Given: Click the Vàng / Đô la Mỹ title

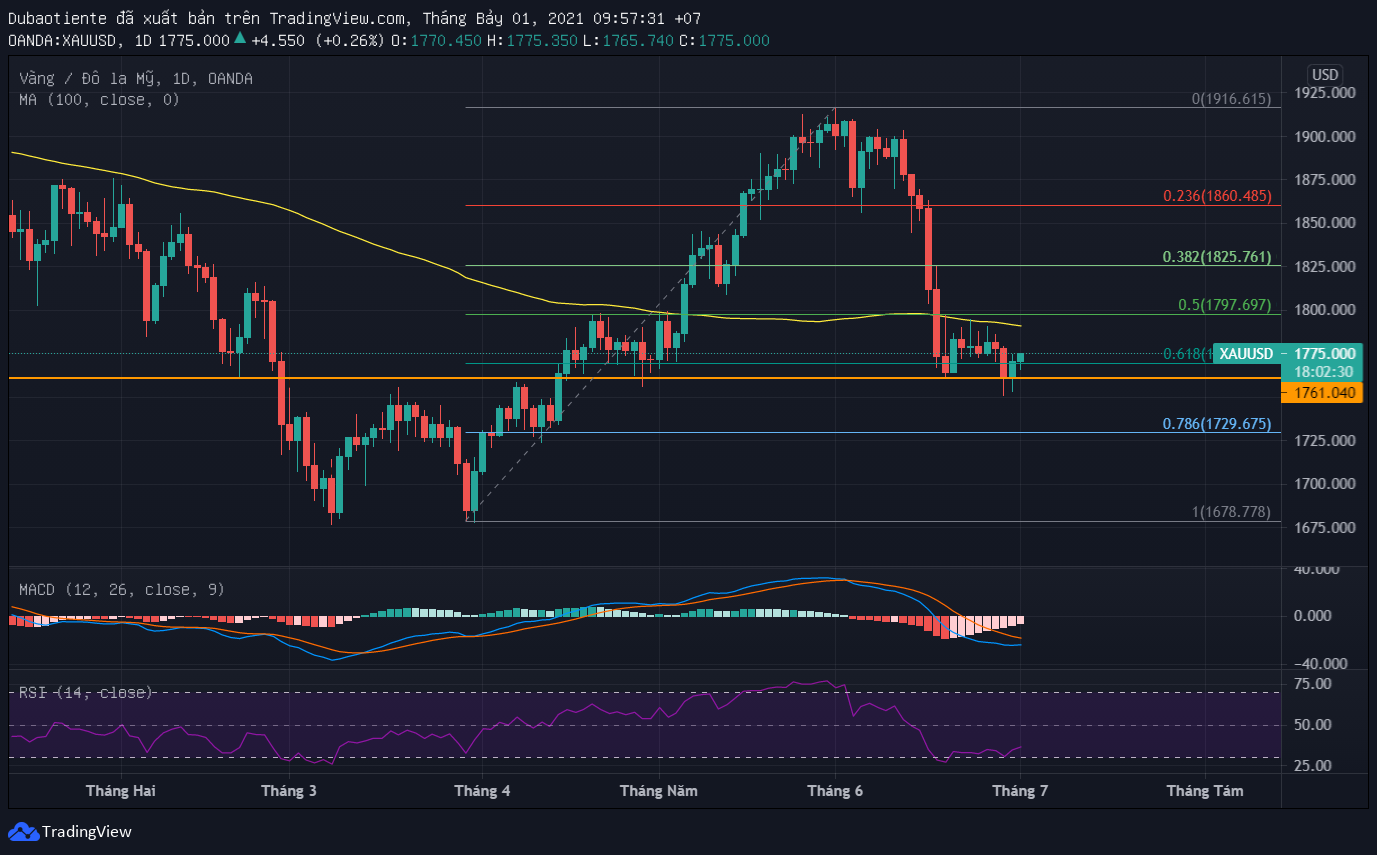Looking at the screenshot, I should tap(135, 78).
